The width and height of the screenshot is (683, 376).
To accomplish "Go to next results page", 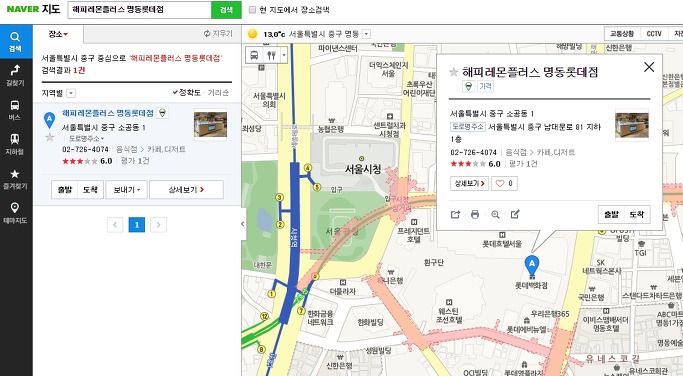I will coord(159,225).
